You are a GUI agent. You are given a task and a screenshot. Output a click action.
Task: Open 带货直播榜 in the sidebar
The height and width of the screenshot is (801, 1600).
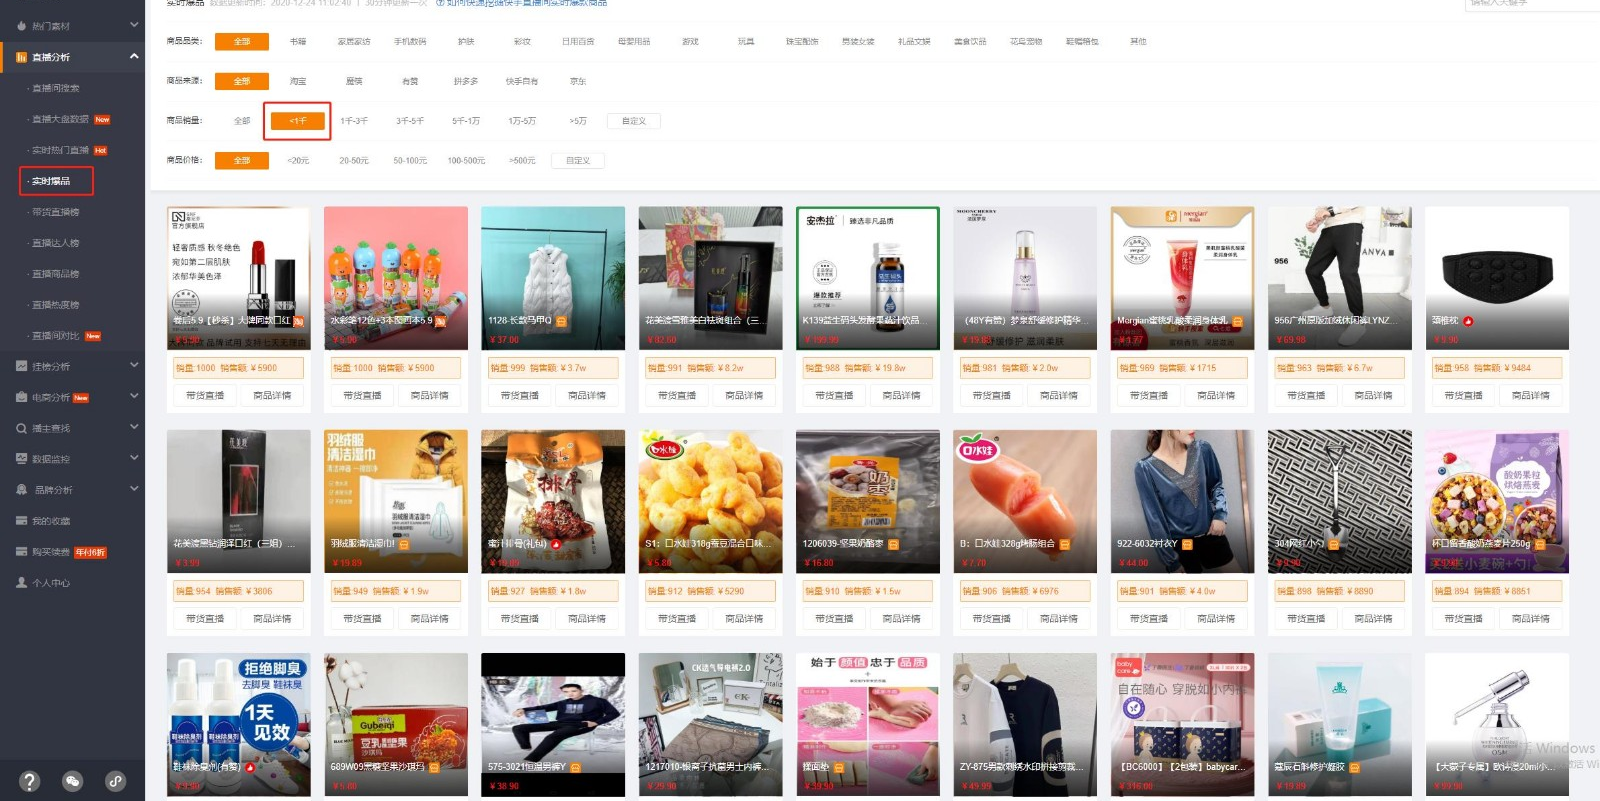[x=55, y=212]
